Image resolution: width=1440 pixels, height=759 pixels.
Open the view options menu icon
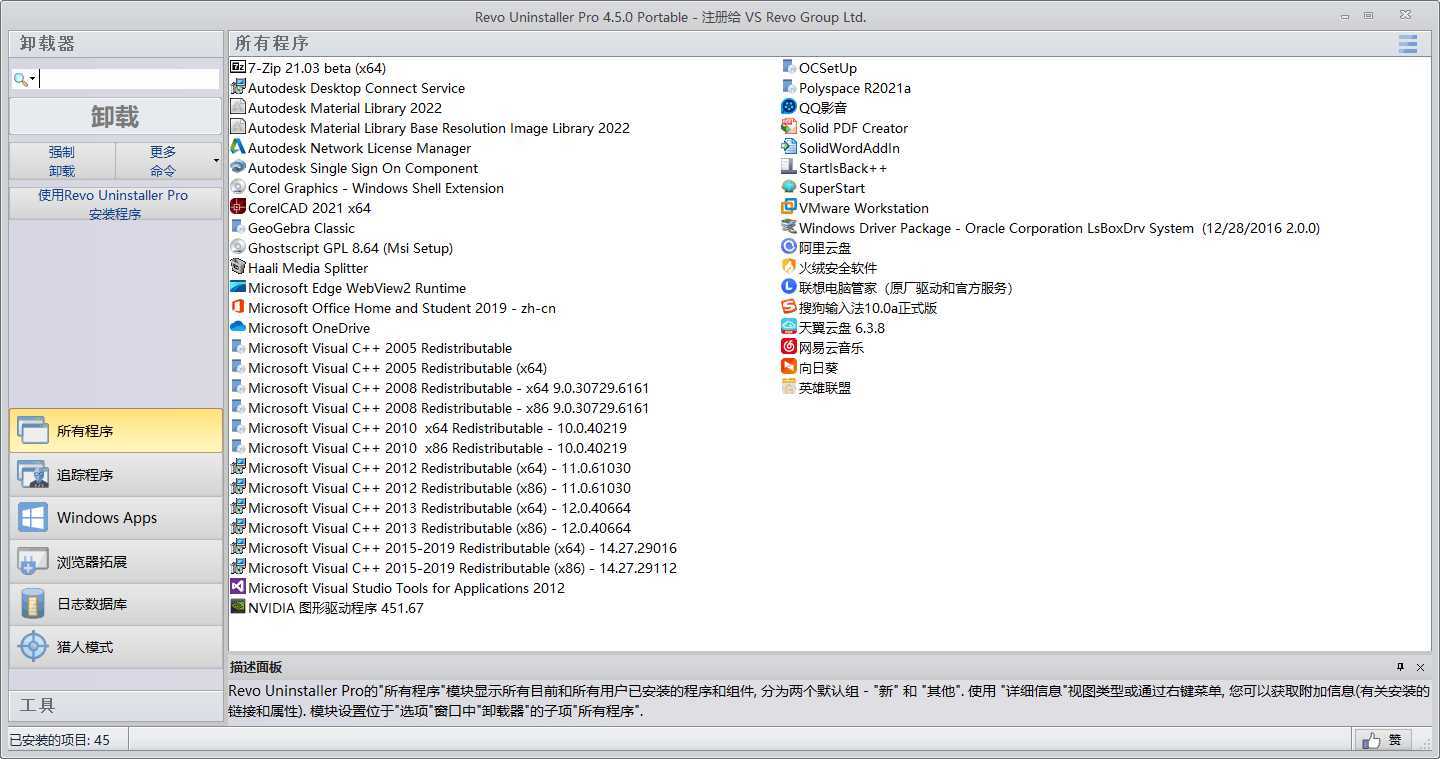point(1407,44)
